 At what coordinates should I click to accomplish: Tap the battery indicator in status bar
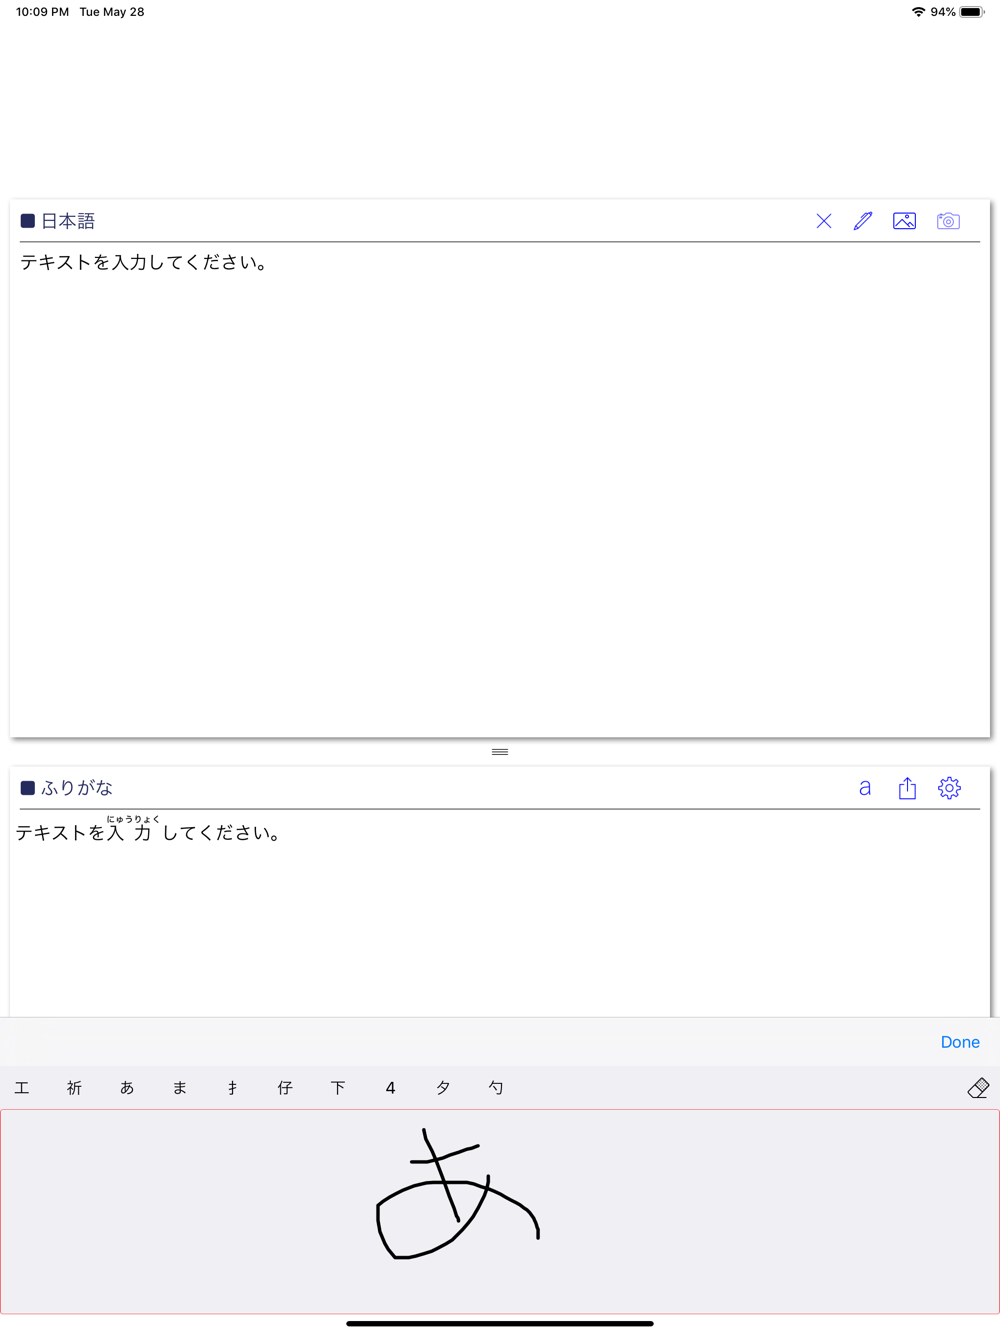pyautogui.click(x=971, y=12)
